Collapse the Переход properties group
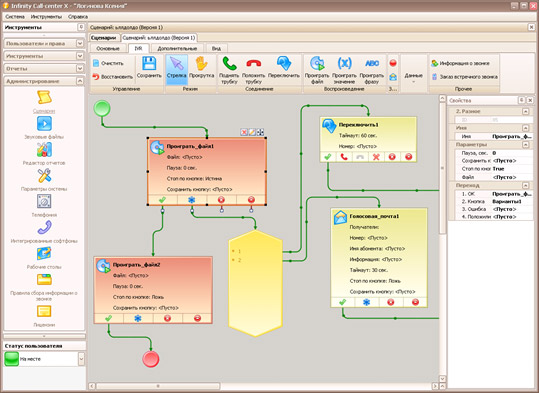The height and width of the screenshot is (393, 539). [526, 185]
